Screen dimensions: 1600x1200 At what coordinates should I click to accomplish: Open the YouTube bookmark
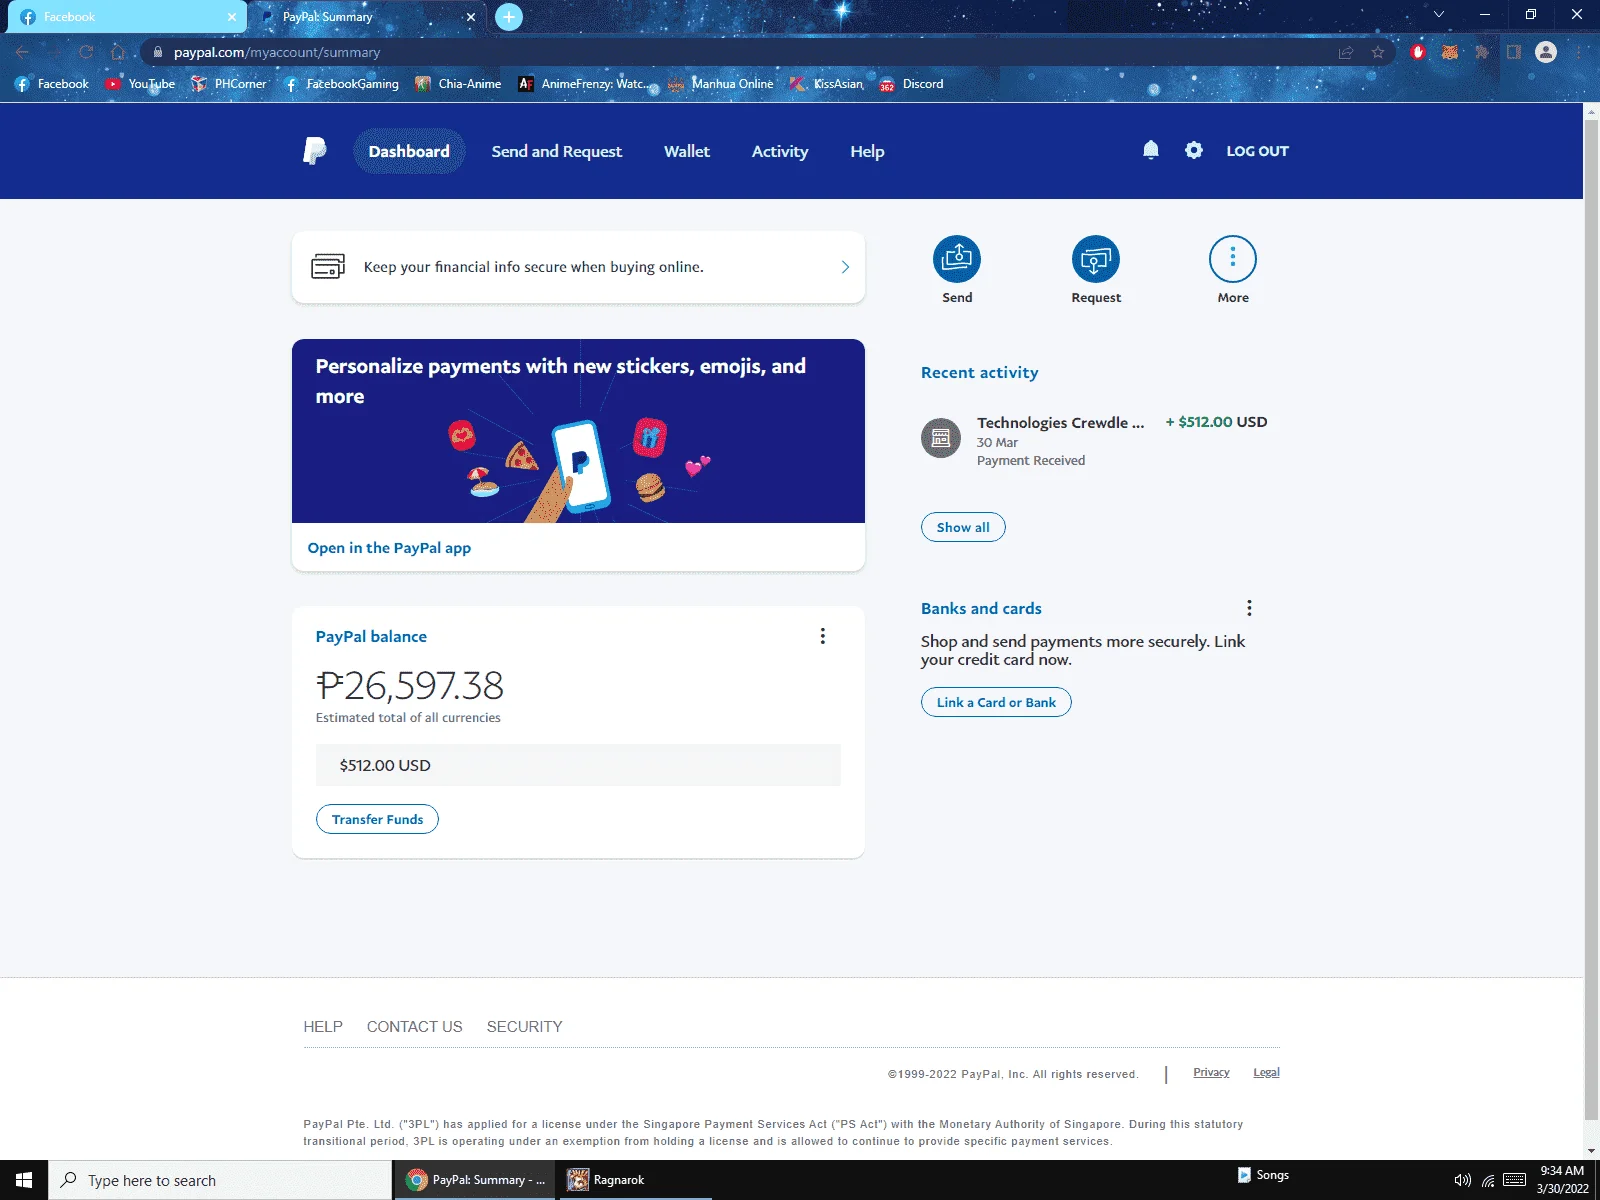pyautogui.click(x=140, y=84)
